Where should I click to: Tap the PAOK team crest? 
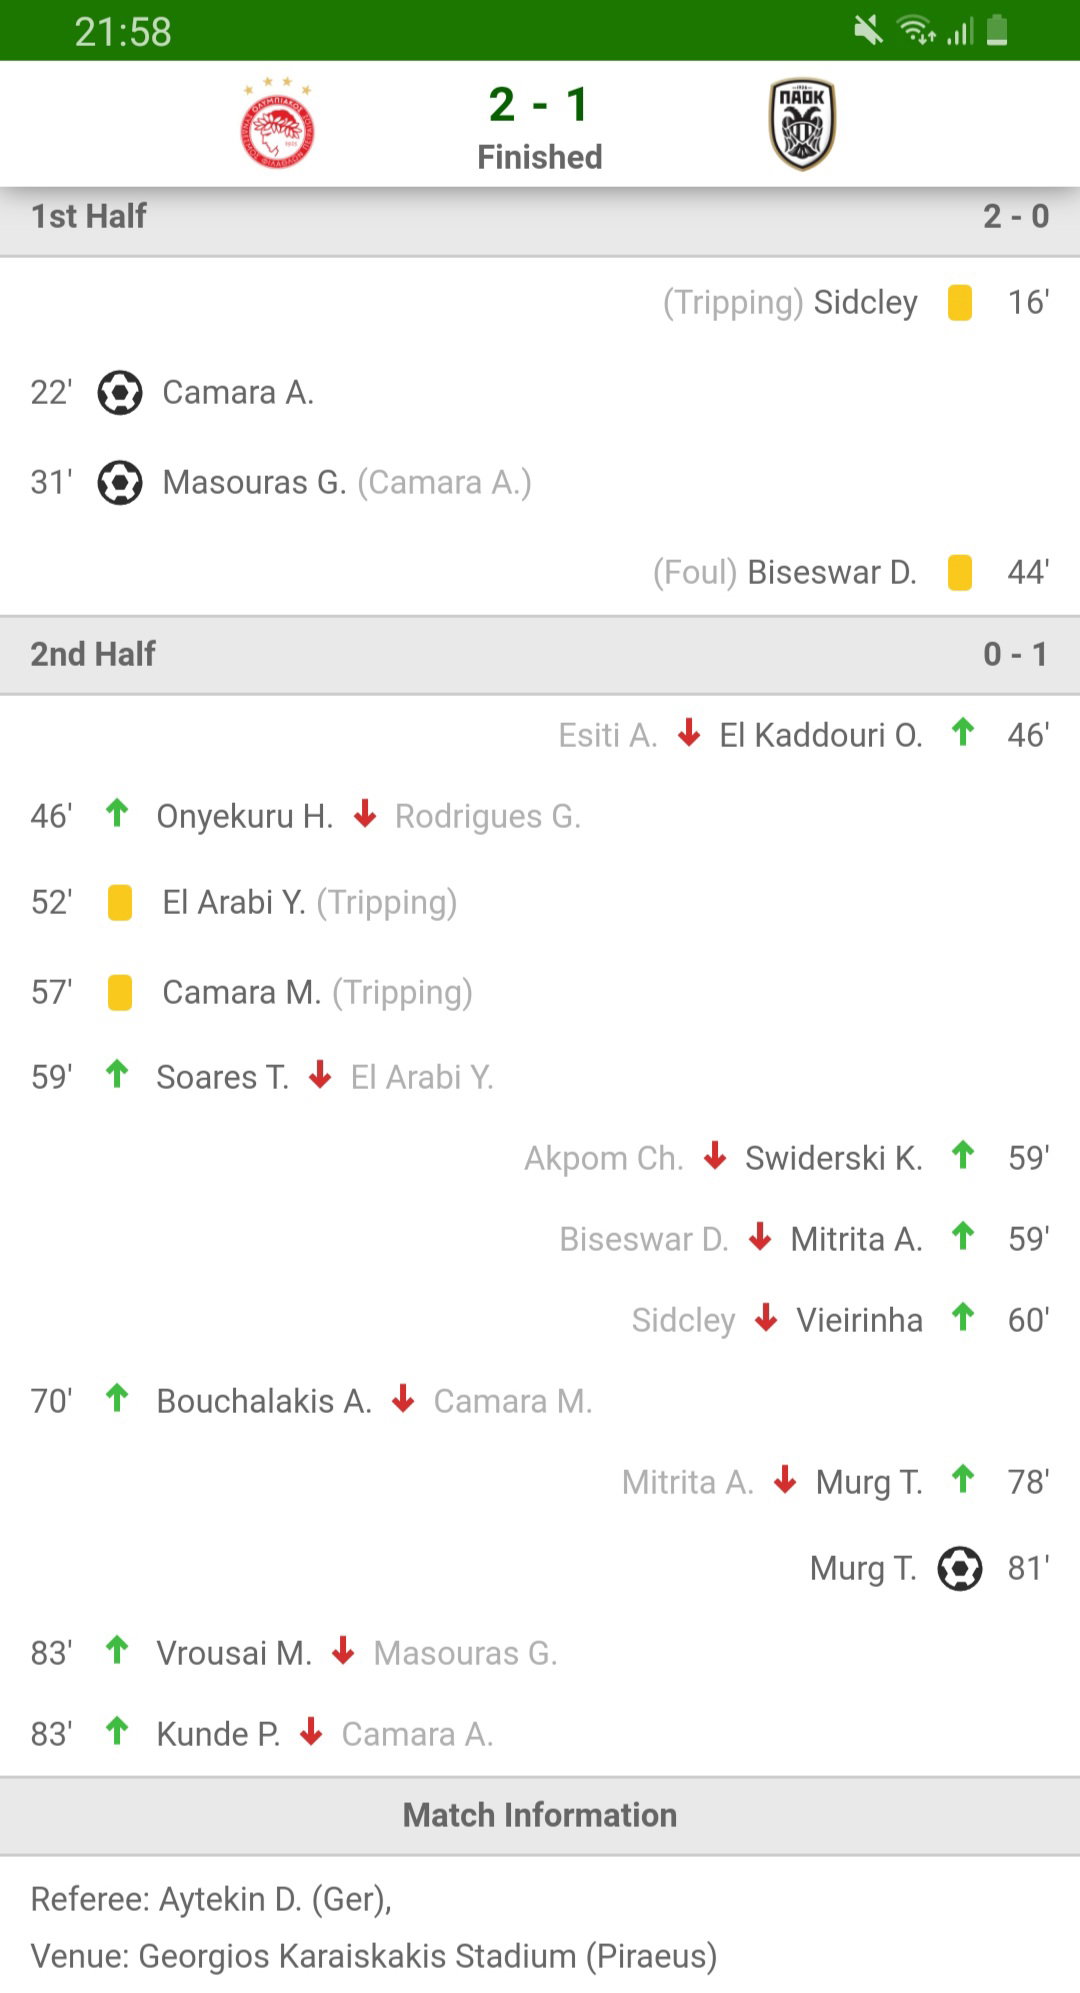(802, 124)
